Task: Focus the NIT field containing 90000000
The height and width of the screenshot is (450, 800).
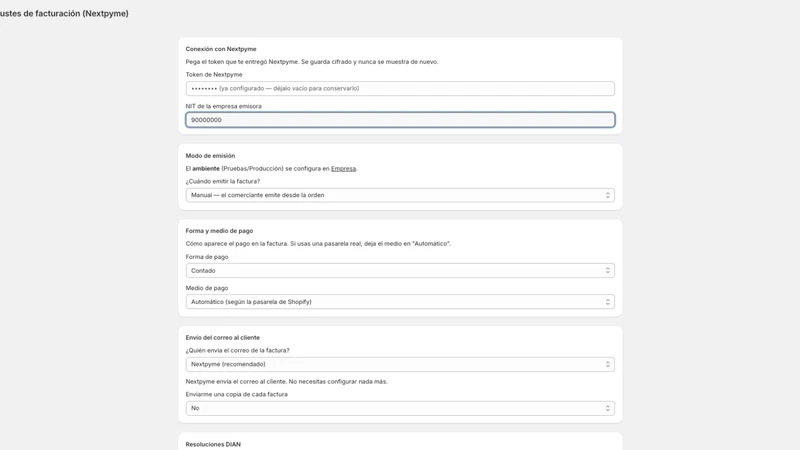Action: 400,120
